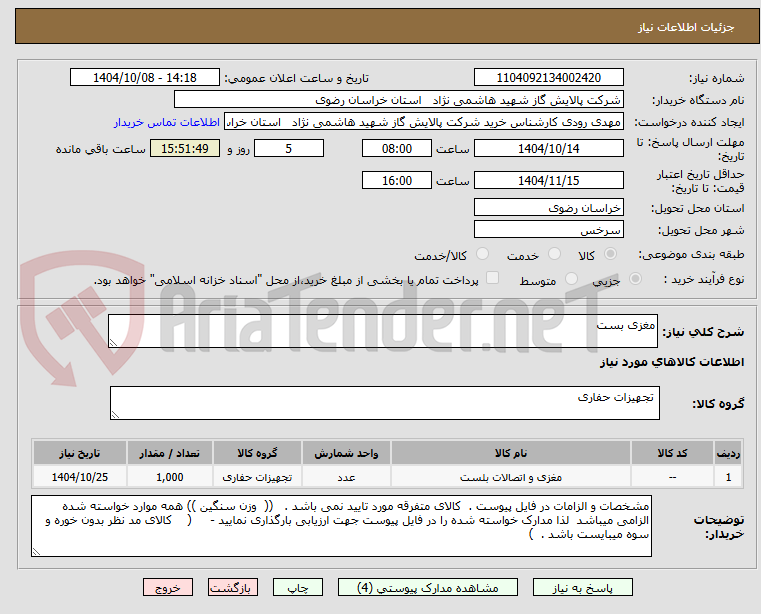Click the request creator field 'مهدی رودی'
761x614 pixels.
(x=423, y=122)
